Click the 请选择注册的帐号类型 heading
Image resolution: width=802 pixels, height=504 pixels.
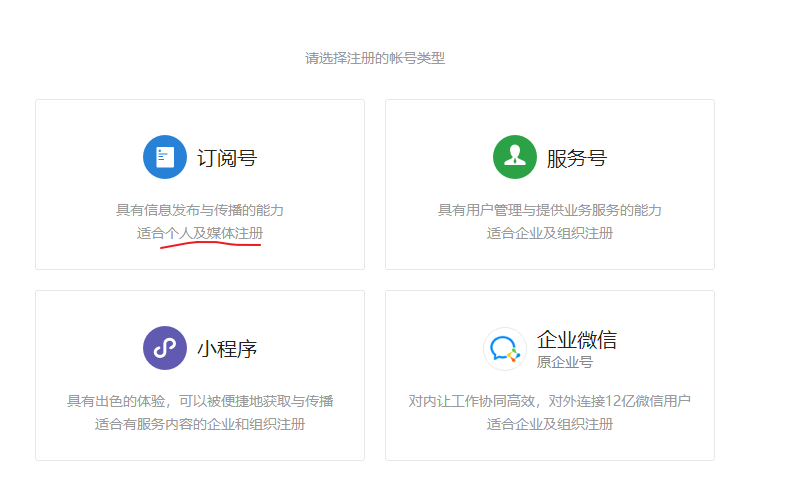pyautogui.click(x=375, y=58)
